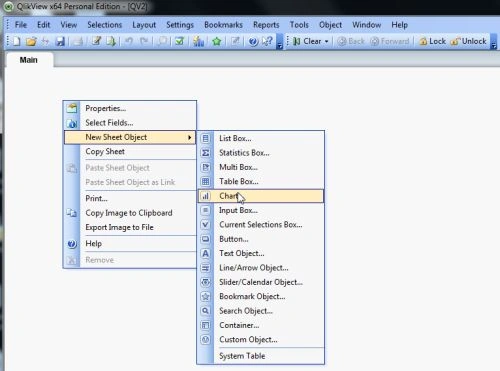The image size is (500, 371).
Task: Open the Tools menu
Action: (299, 25)
